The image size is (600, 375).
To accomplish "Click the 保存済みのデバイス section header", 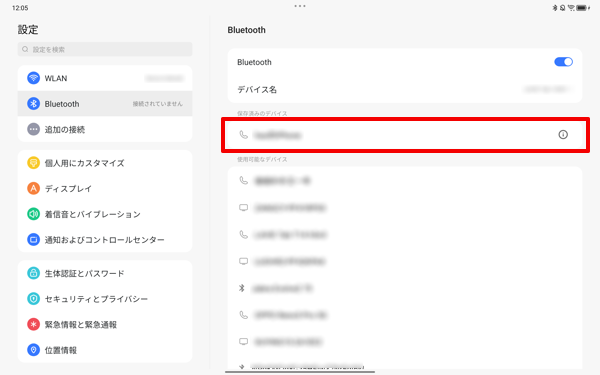I will tap(262, 113).
